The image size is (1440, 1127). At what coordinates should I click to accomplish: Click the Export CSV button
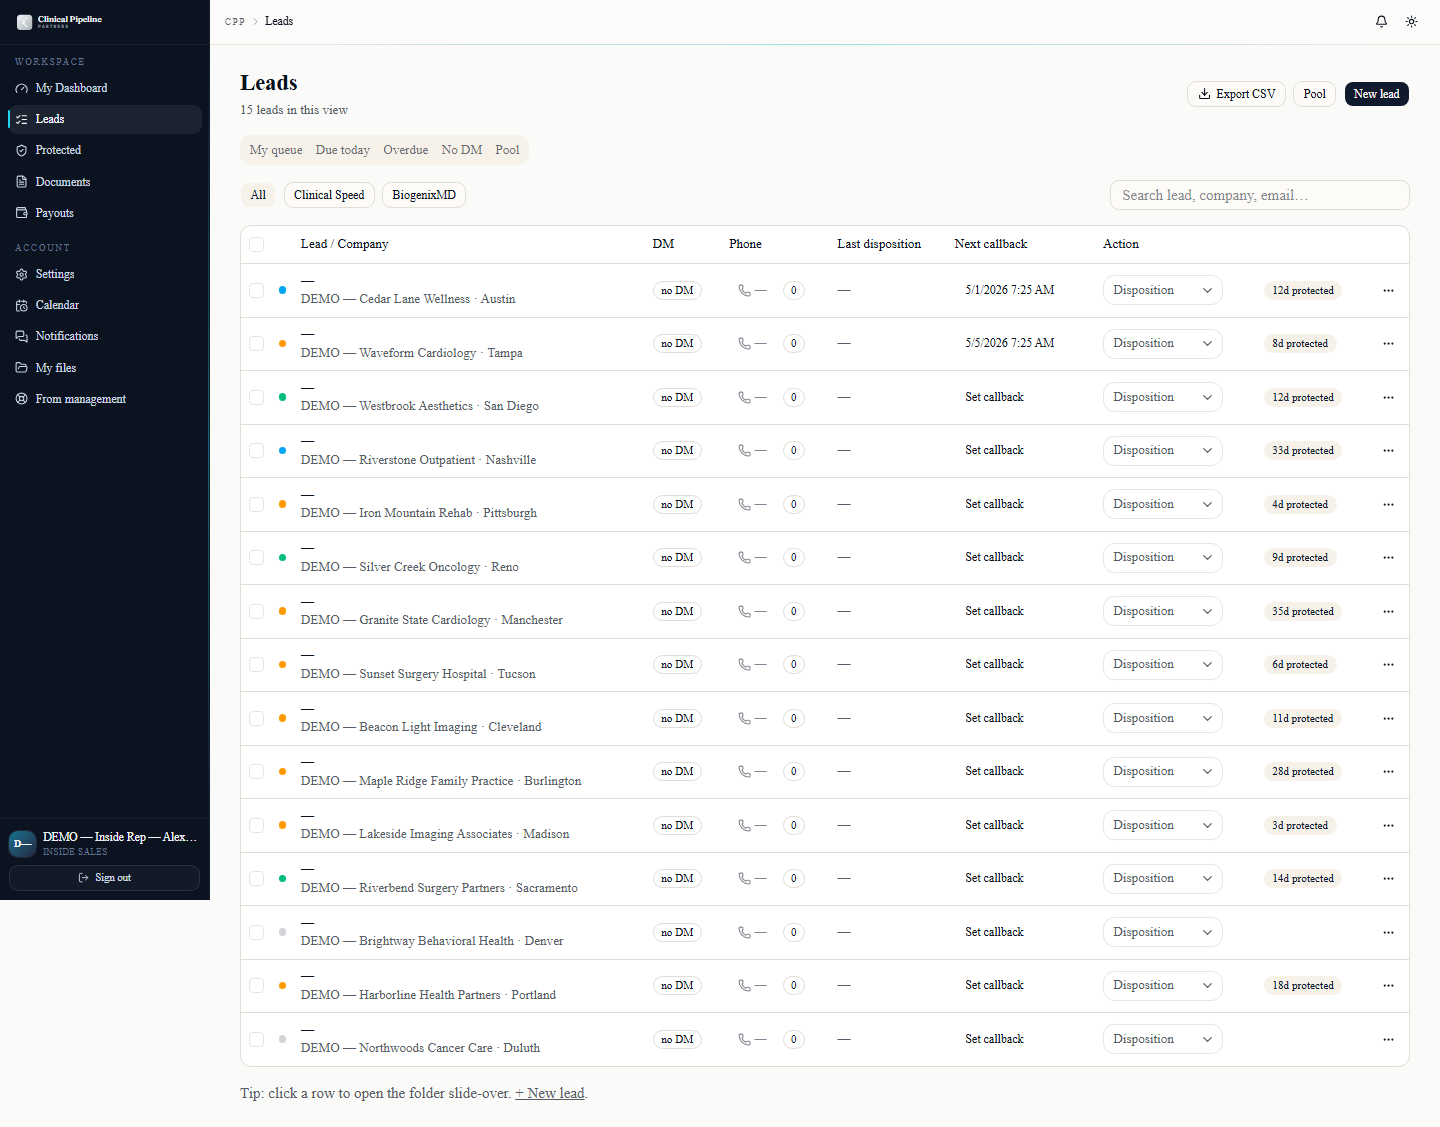[1236, 94]
